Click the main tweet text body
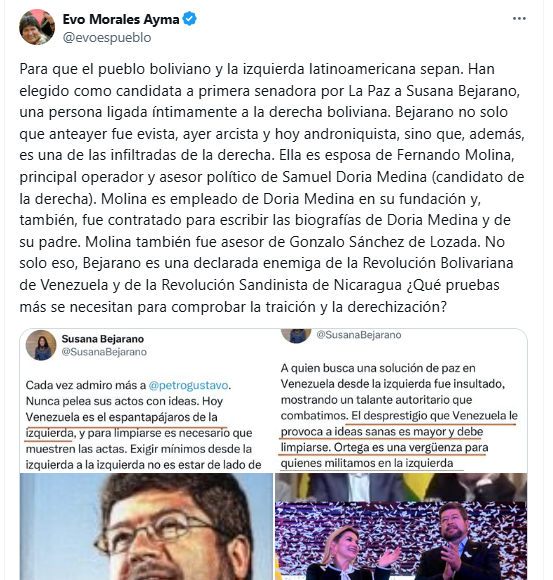The image size is (553, 580). pos(272,188)
